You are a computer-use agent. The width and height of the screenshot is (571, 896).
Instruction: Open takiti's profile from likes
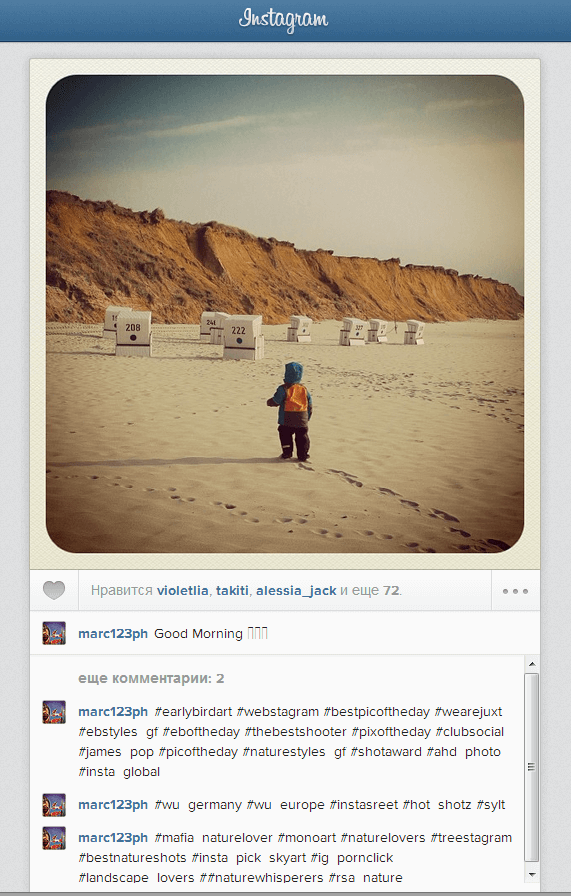(x=232, y=590)
